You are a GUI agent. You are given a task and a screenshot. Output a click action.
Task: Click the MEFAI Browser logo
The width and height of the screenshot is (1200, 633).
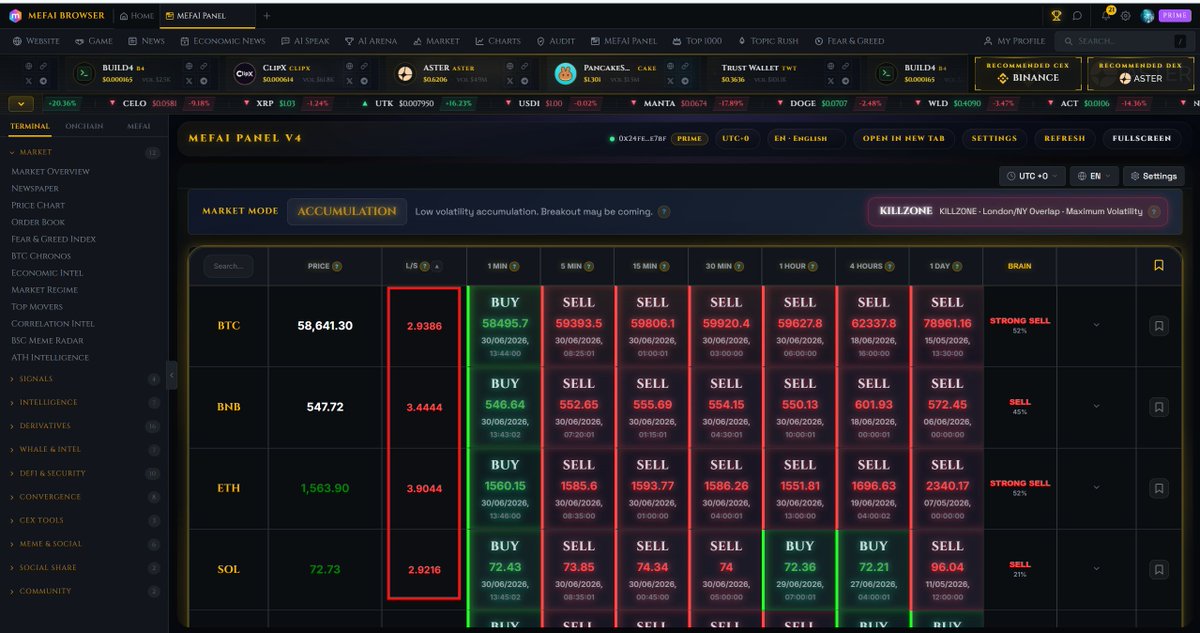16,16
